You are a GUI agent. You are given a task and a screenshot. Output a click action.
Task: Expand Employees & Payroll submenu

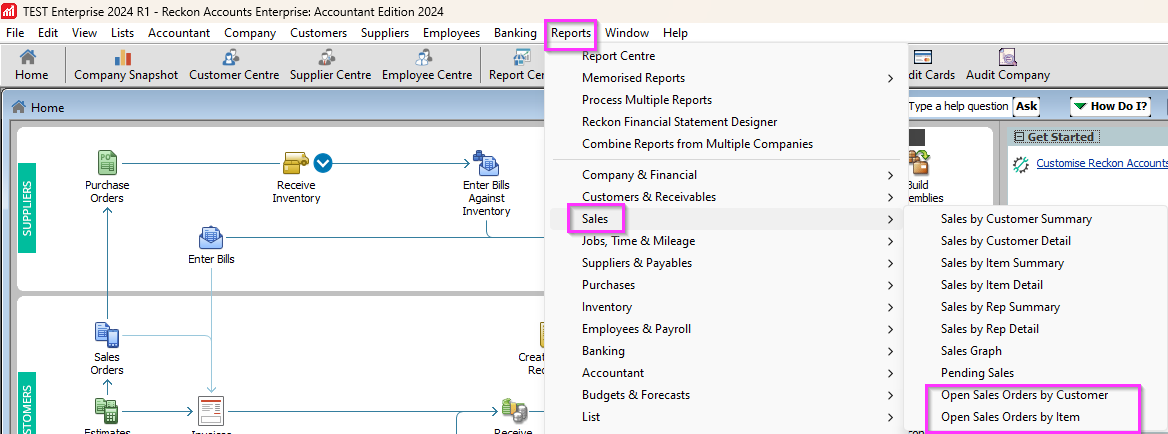tap(890, 329)
